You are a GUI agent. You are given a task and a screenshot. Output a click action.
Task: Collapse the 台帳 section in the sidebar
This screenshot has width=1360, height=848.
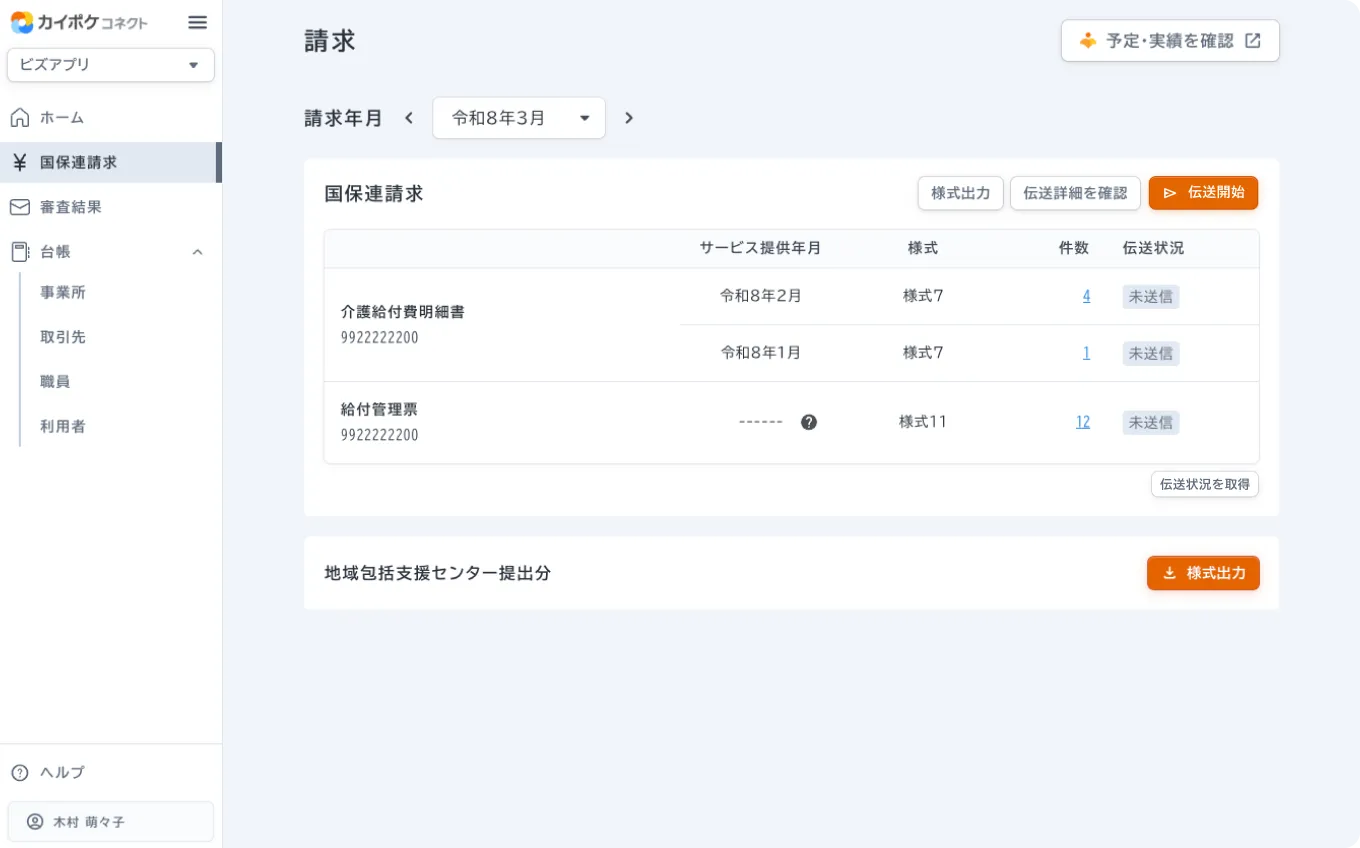[x=197, y=252]
